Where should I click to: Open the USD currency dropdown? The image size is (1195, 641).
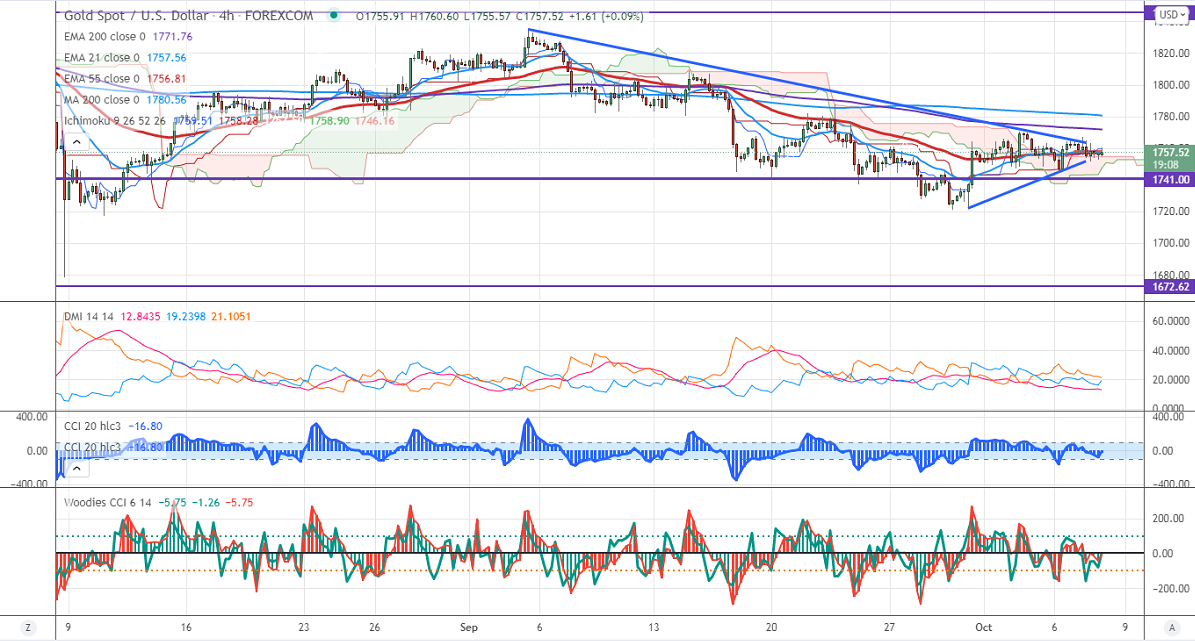point(1171,14)
